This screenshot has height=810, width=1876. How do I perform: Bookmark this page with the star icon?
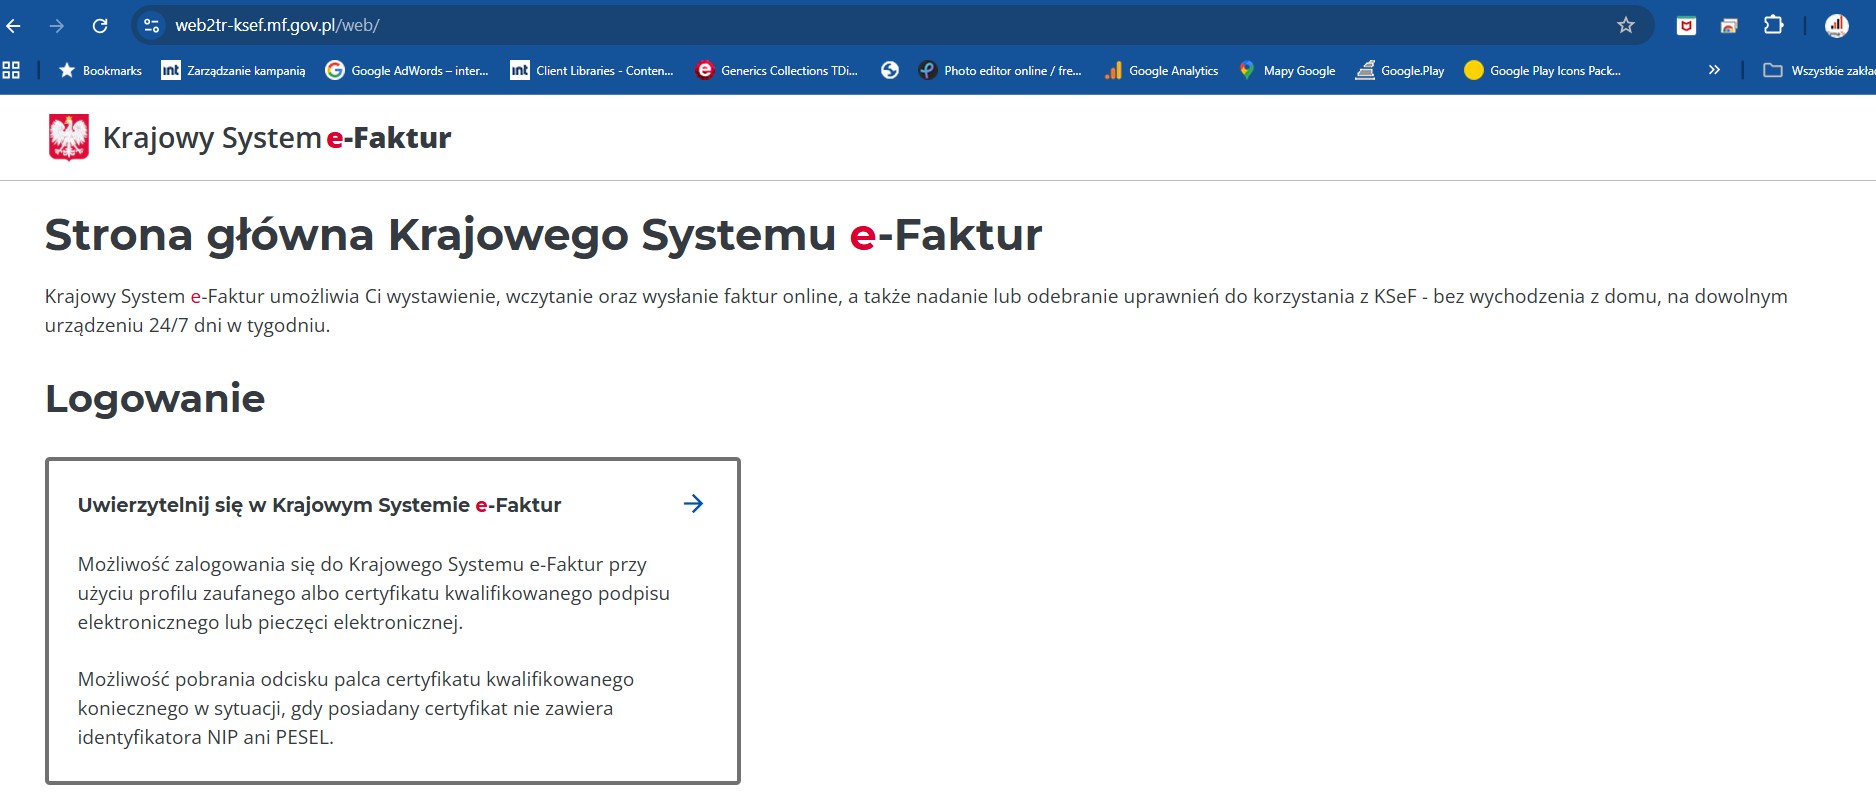[1626, 26]
